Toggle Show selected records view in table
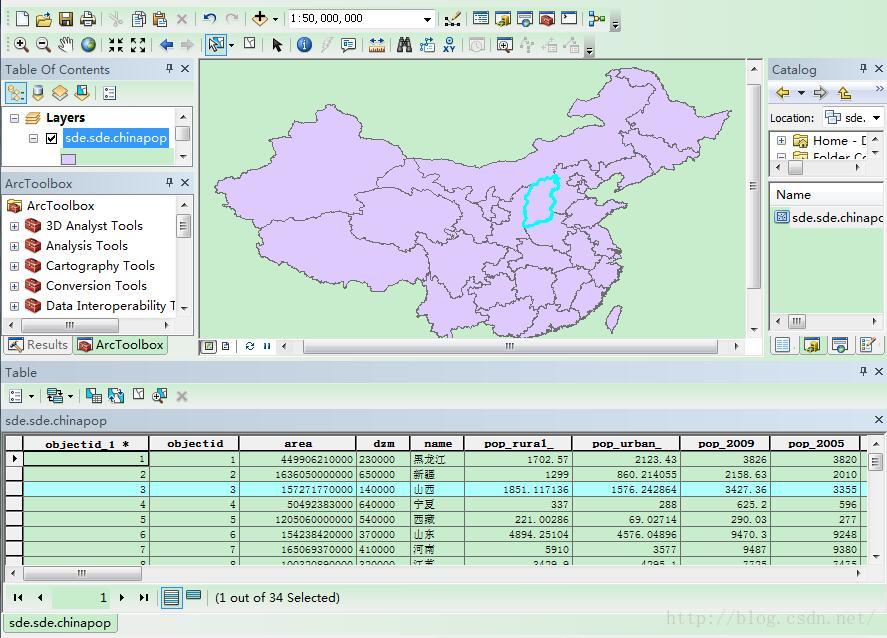This screenshot has width=887, height=638. [x=194, y=597]
